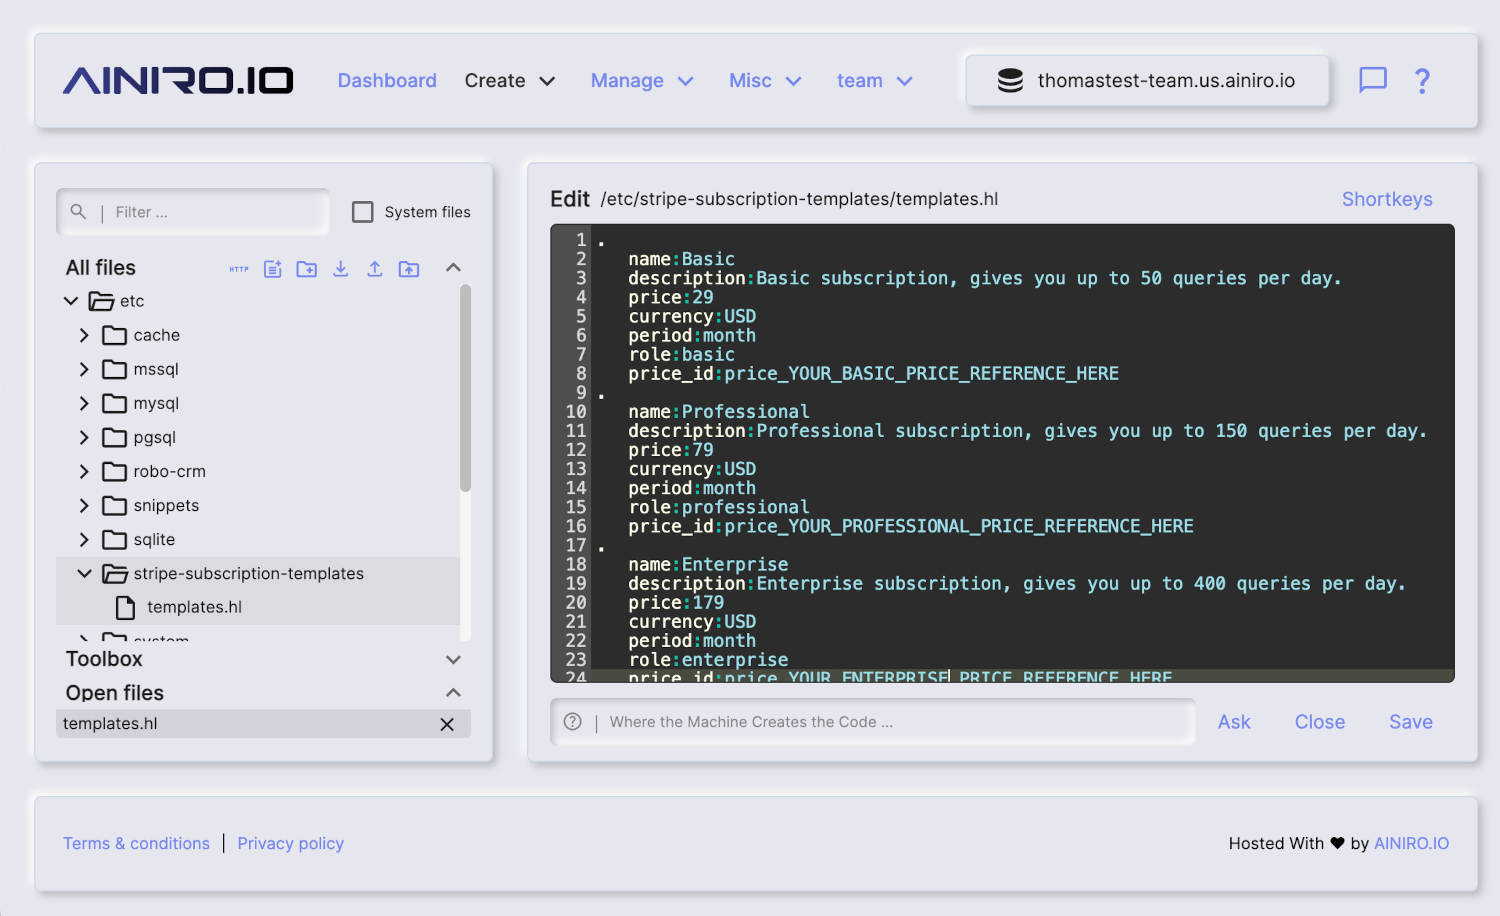Image resolution: width=1500 pixels, height=916 pixels.
Task: Click the Close button under editor
Action: point(1320,722)
